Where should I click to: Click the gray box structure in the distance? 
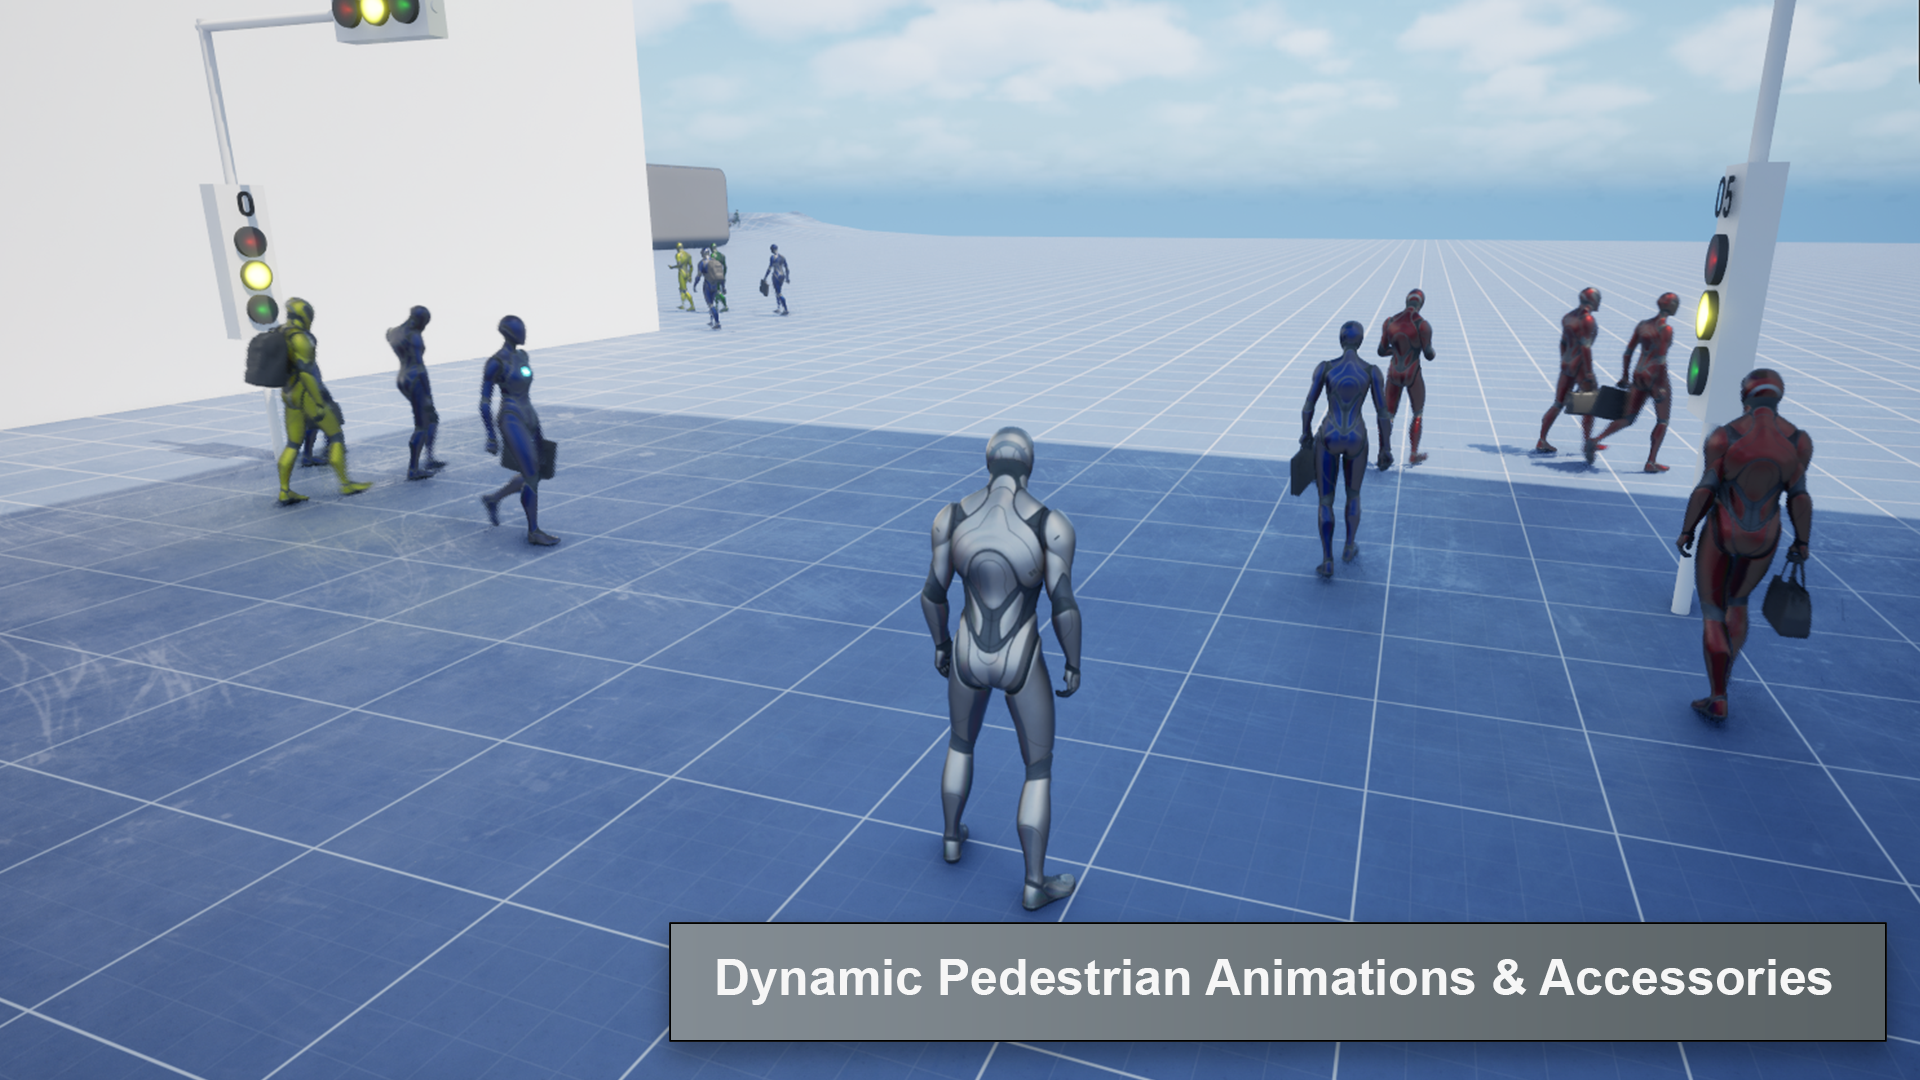pos(687,205)
